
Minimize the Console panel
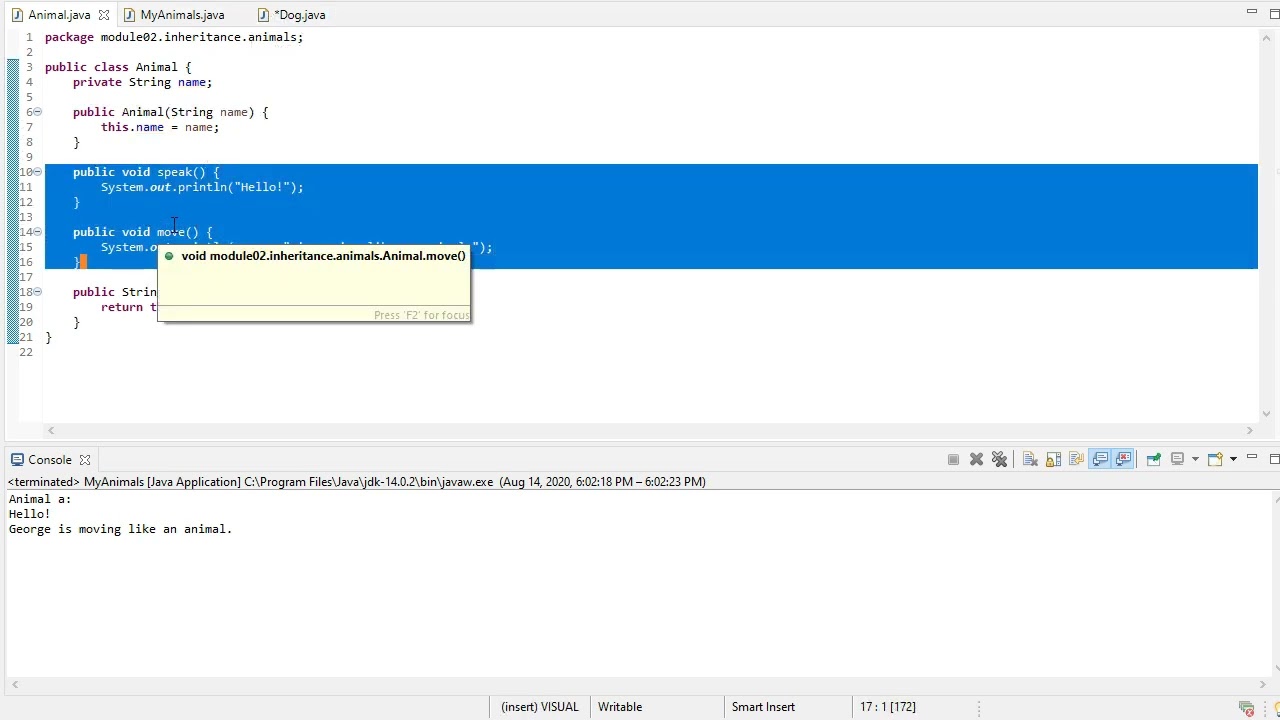1251,458
